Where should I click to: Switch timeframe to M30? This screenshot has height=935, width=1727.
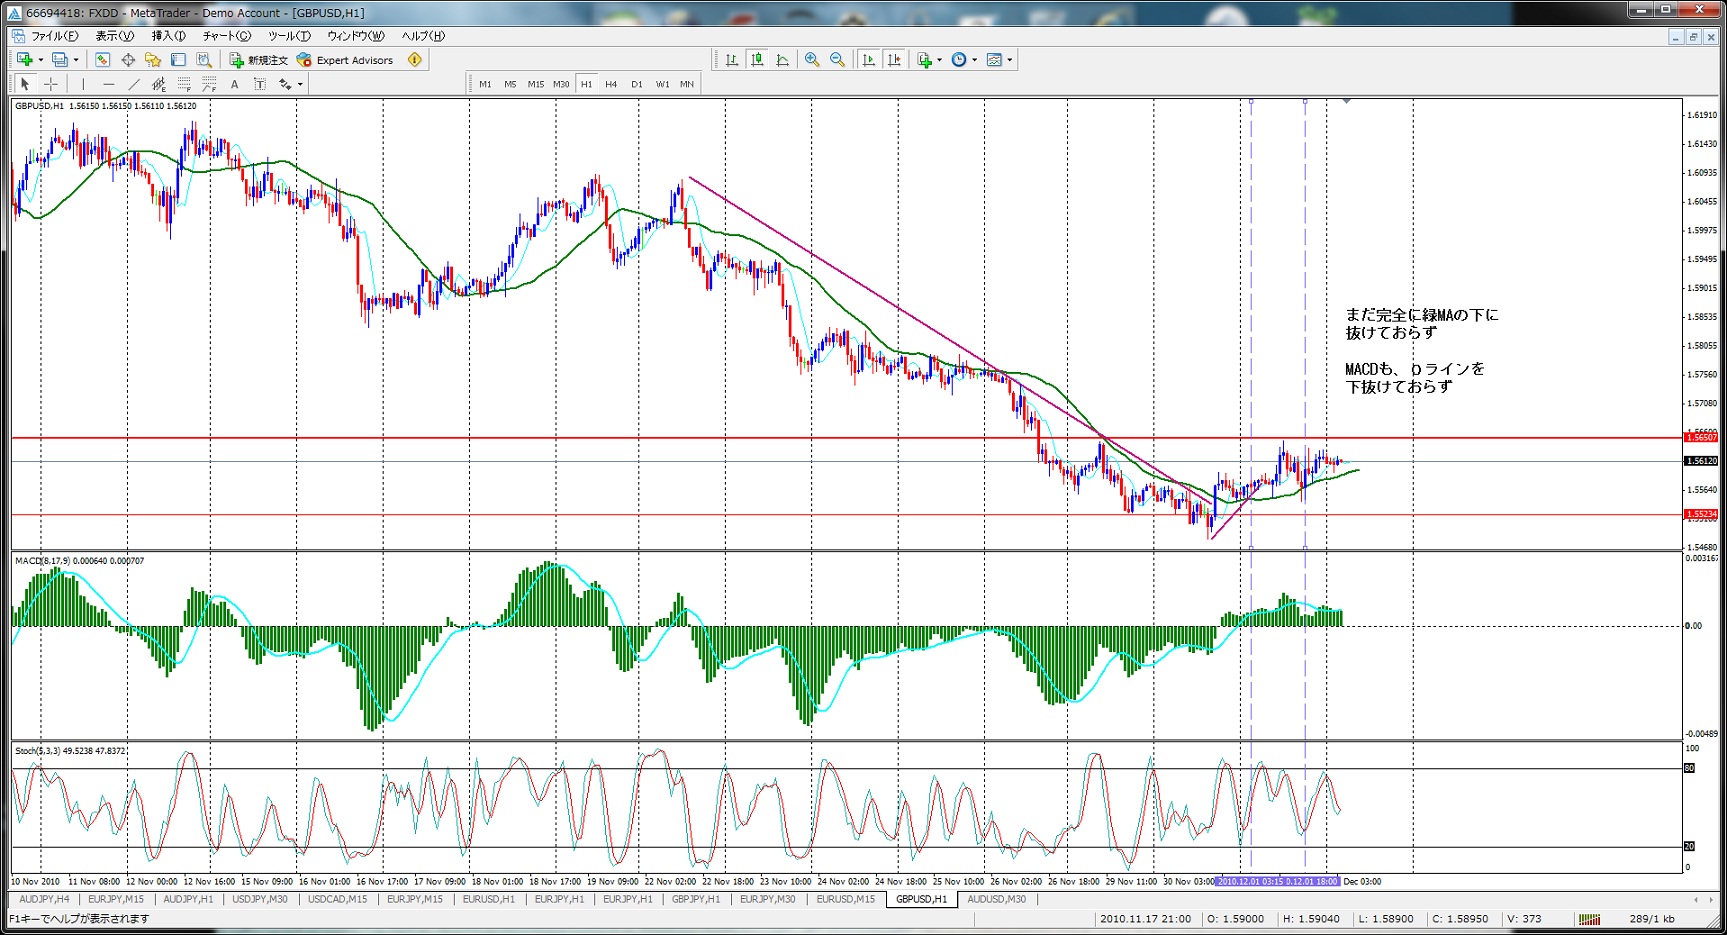pos(561,84)
